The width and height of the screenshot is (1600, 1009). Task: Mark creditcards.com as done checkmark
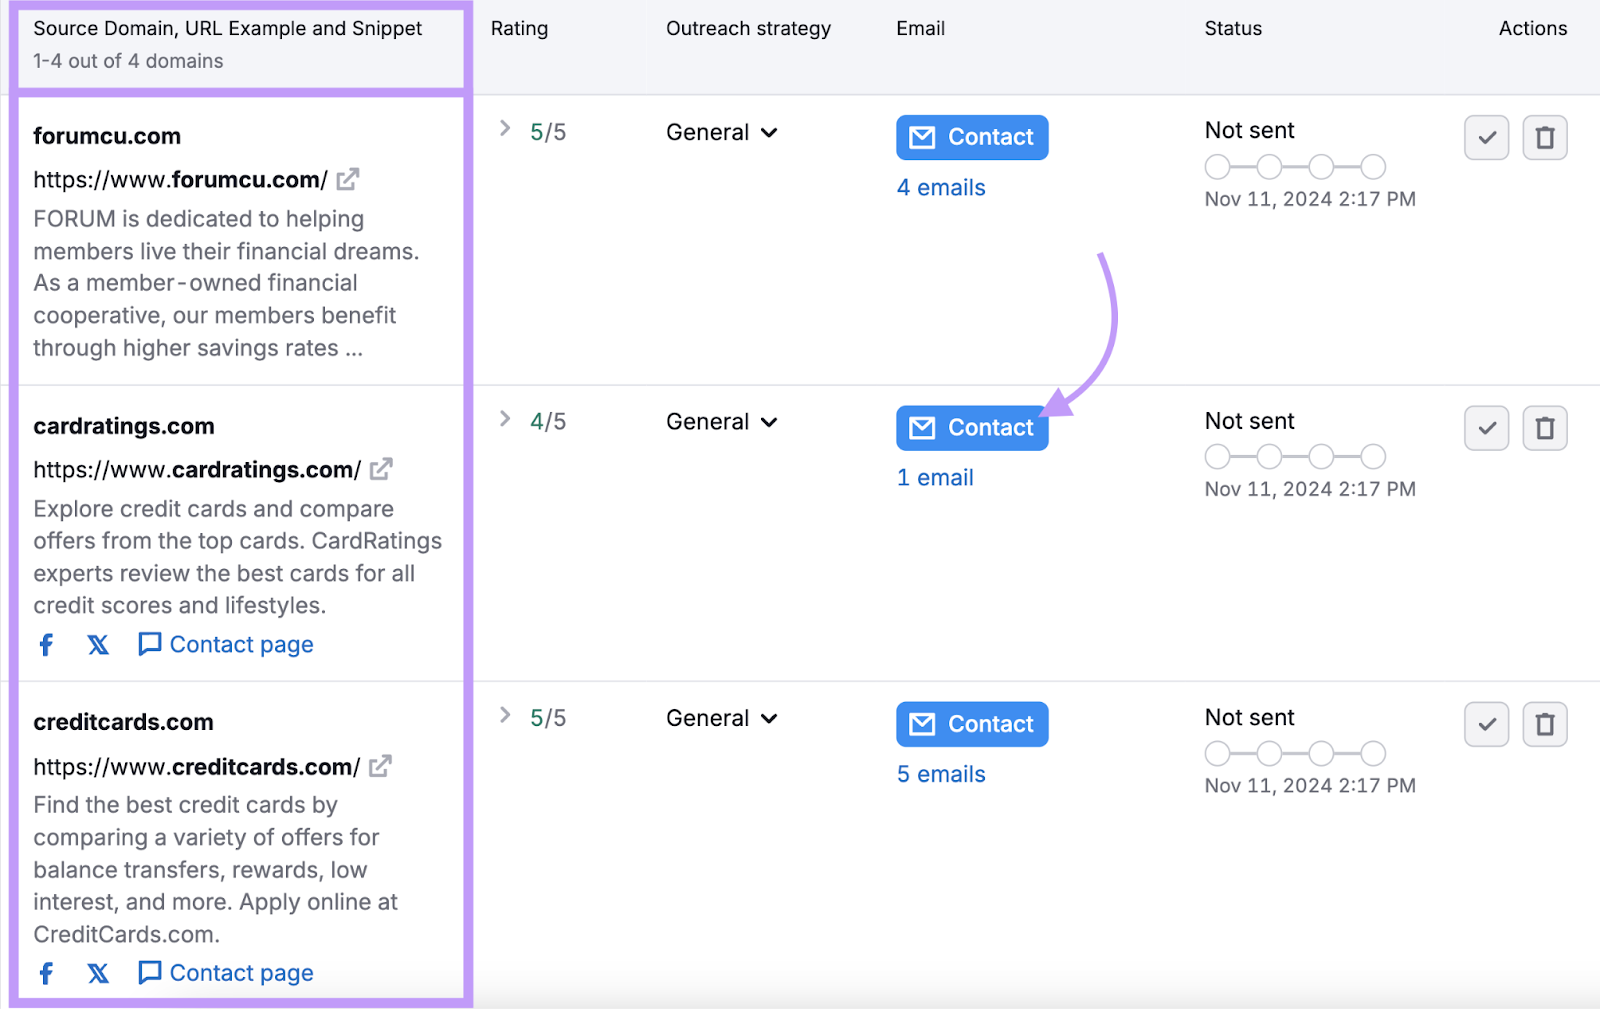[x=1486, y=724]
